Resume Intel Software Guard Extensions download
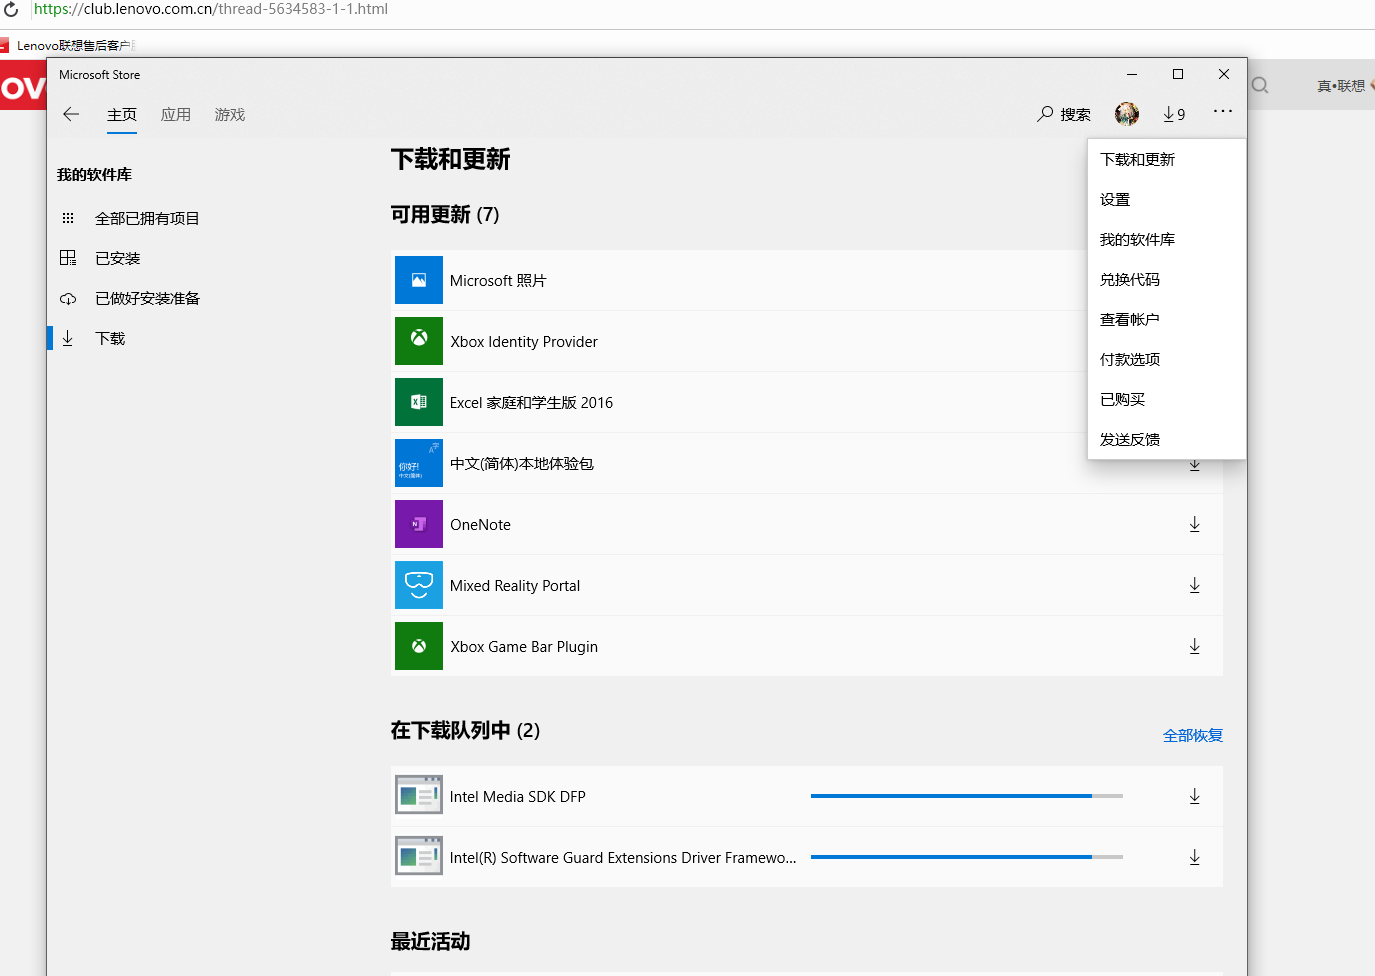 [1194, 857]
